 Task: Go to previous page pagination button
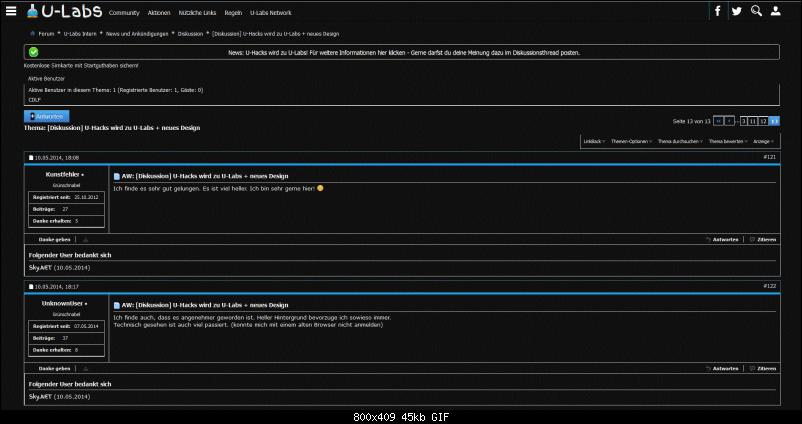[x=730, y=121]
